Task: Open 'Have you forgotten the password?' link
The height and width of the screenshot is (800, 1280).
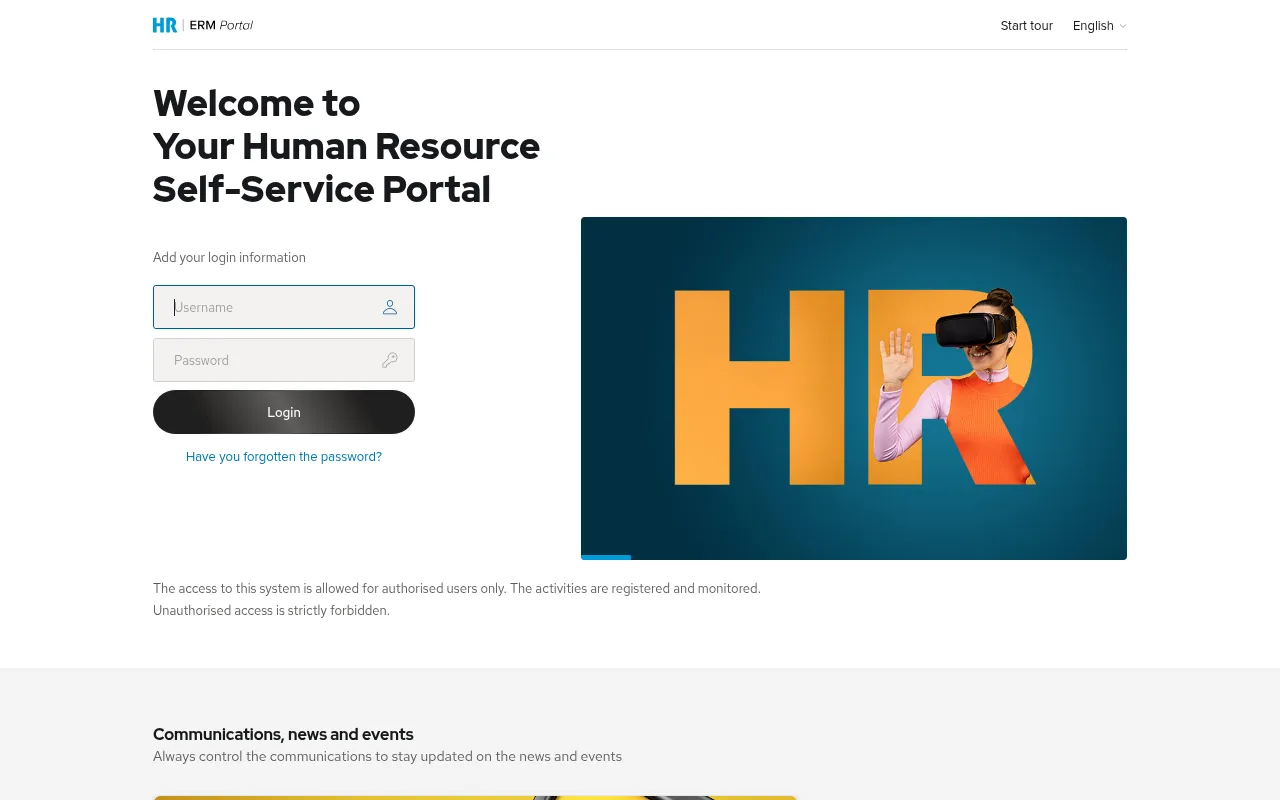Action: tap(284, 457)
